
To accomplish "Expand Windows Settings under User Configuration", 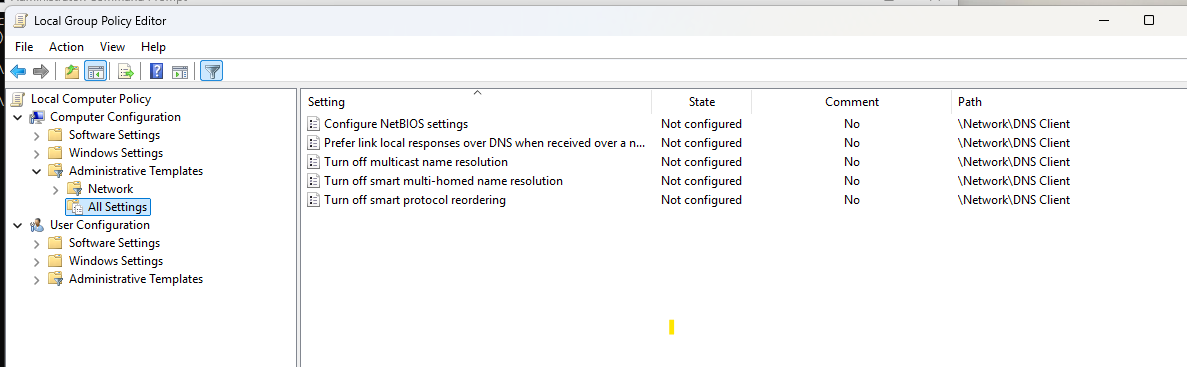I will (x=36, y=261).
